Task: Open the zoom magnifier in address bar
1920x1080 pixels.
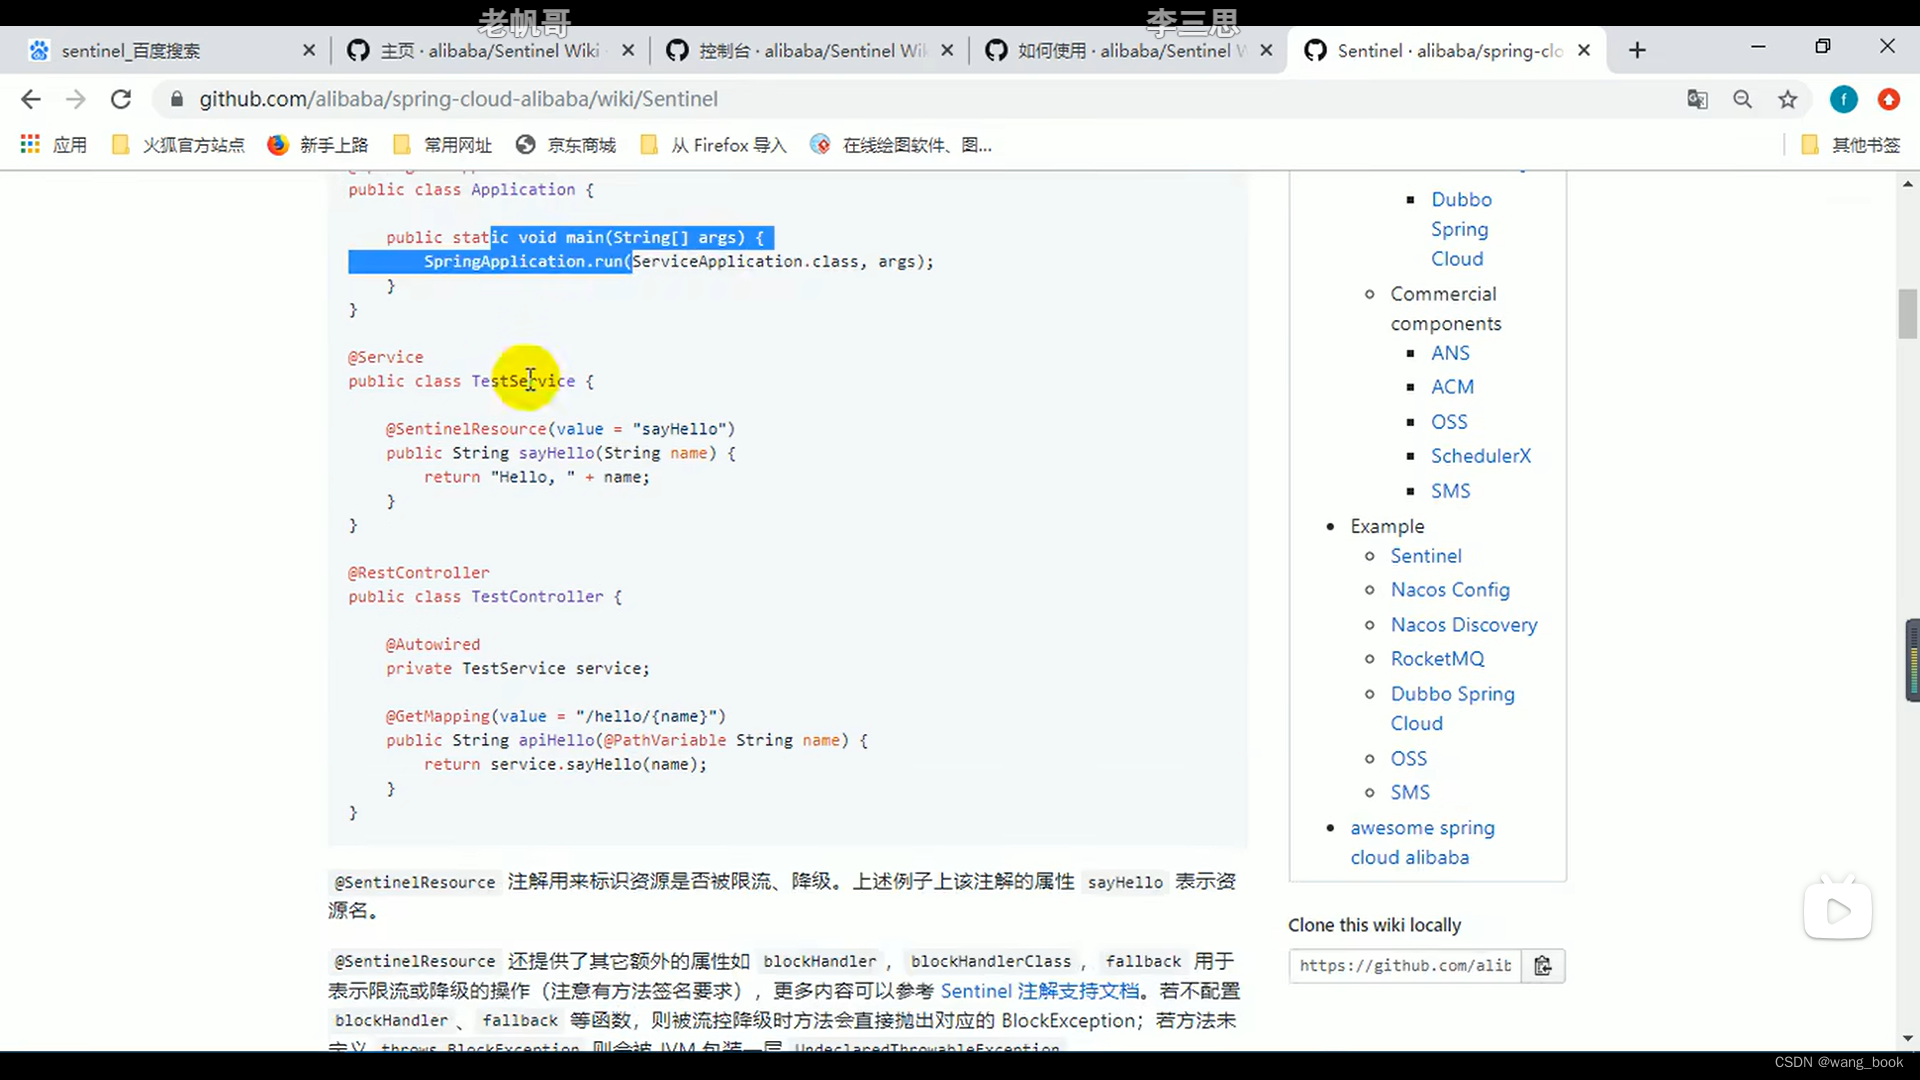Action: pos(1742,99)
